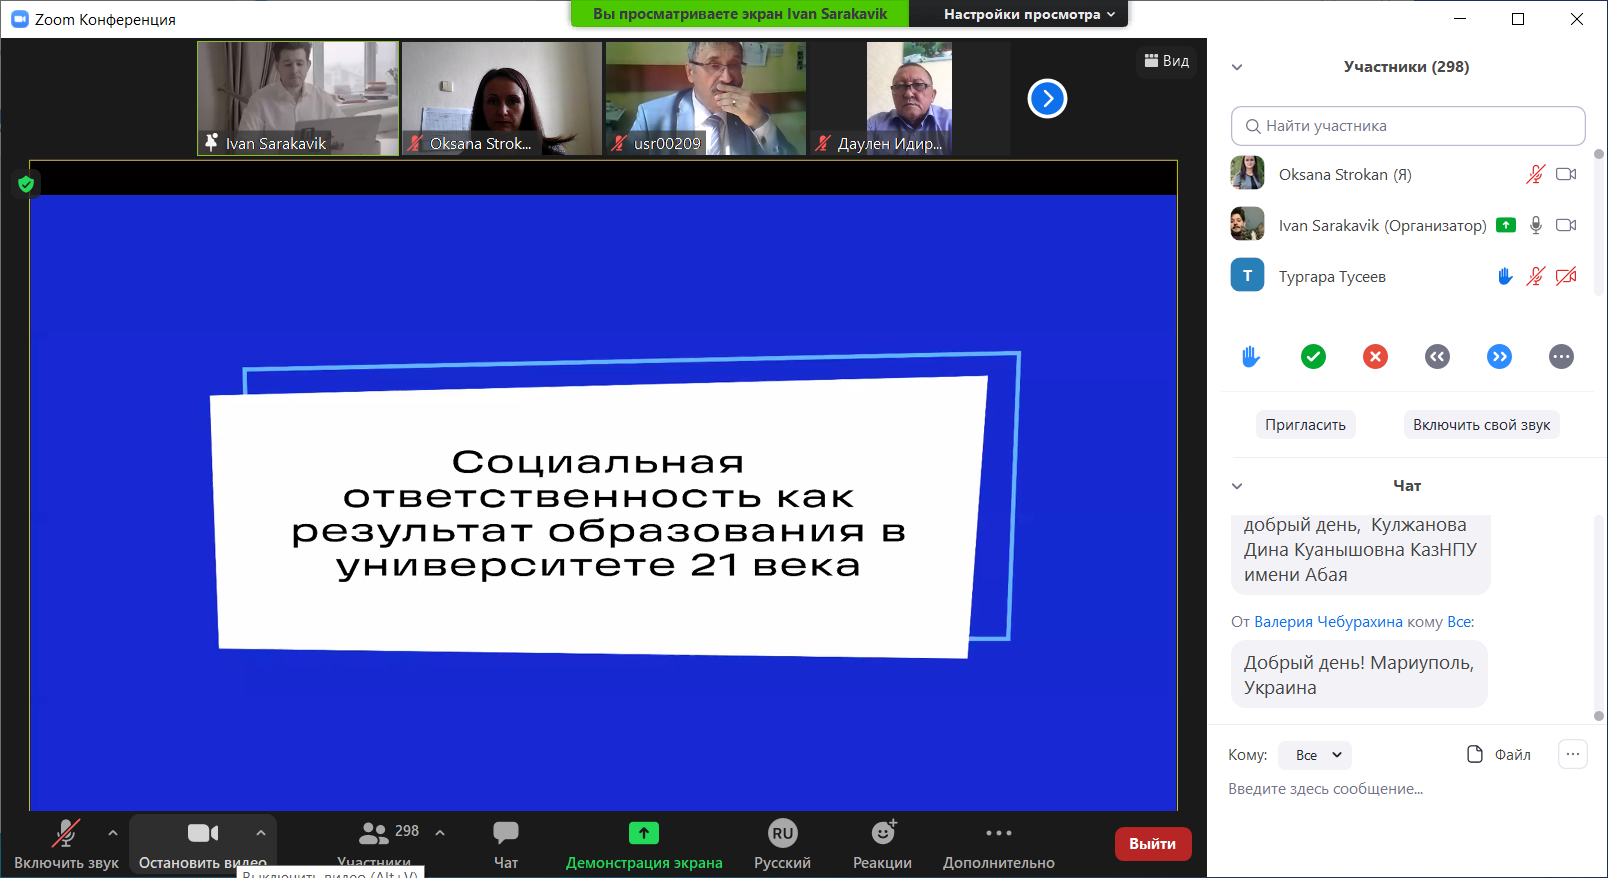The height and width of the screenshot is (878, 1608).
Task: Open the Настройки просмотра dropdown
Action: (x=1029, y=14)
